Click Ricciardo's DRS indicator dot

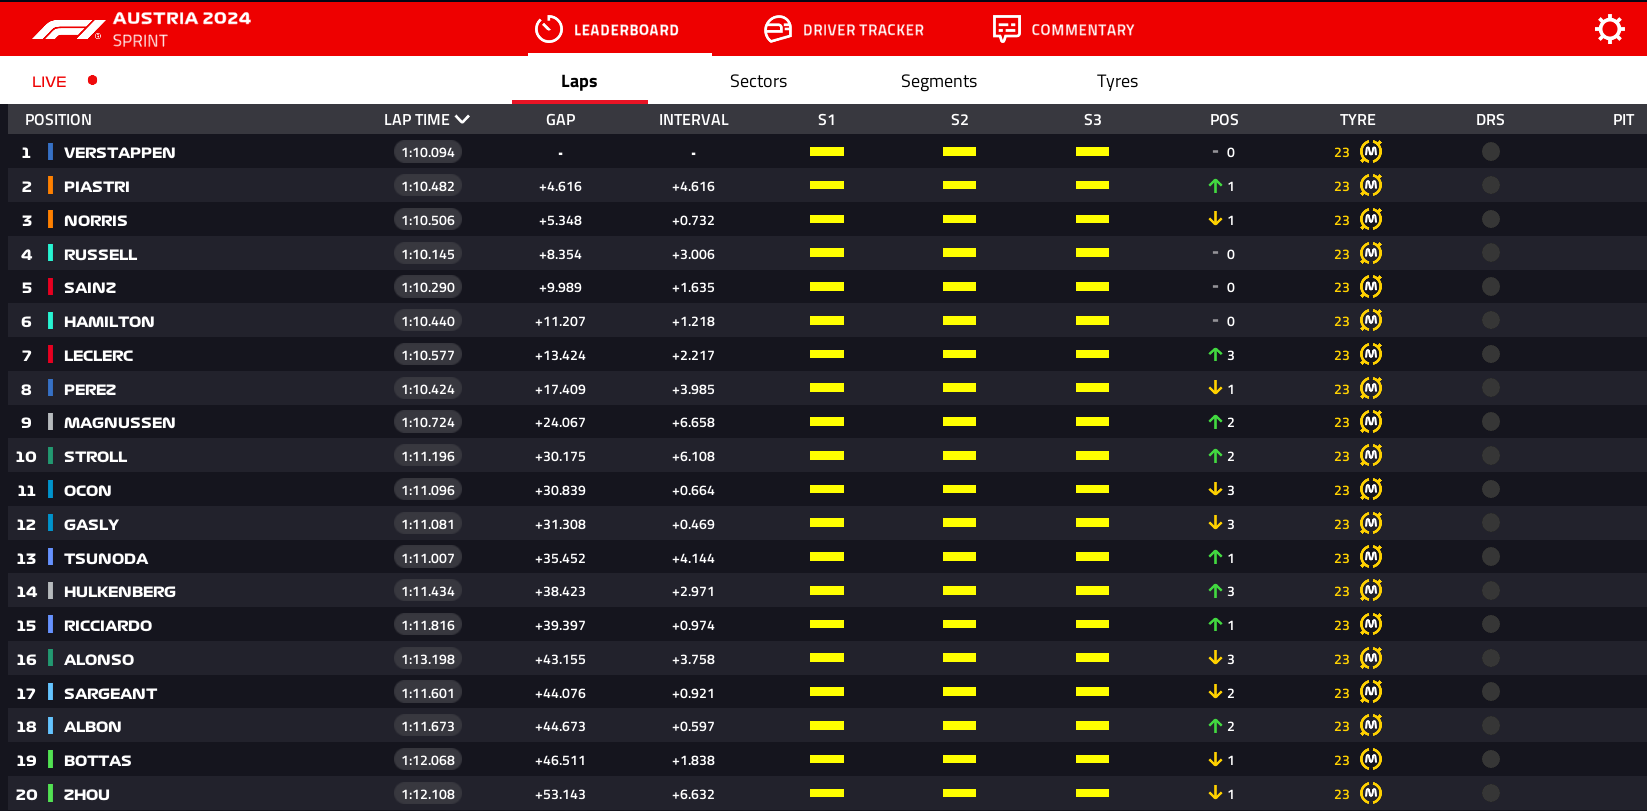pyautogui.click(x=1491, y=625)
